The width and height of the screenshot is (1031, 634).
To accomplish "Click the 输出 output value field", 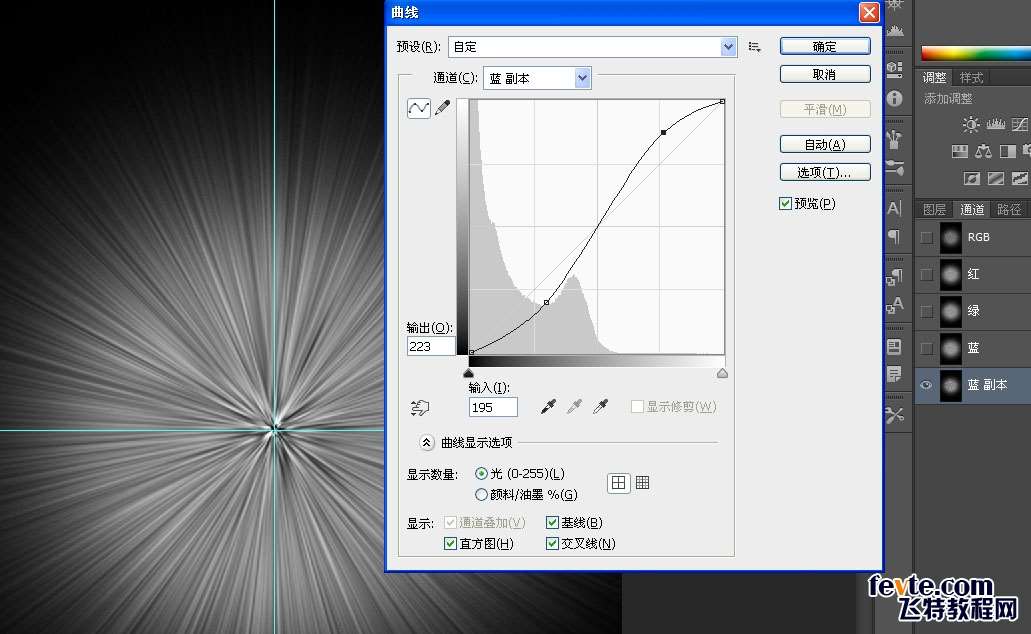I will pos(431,346).
